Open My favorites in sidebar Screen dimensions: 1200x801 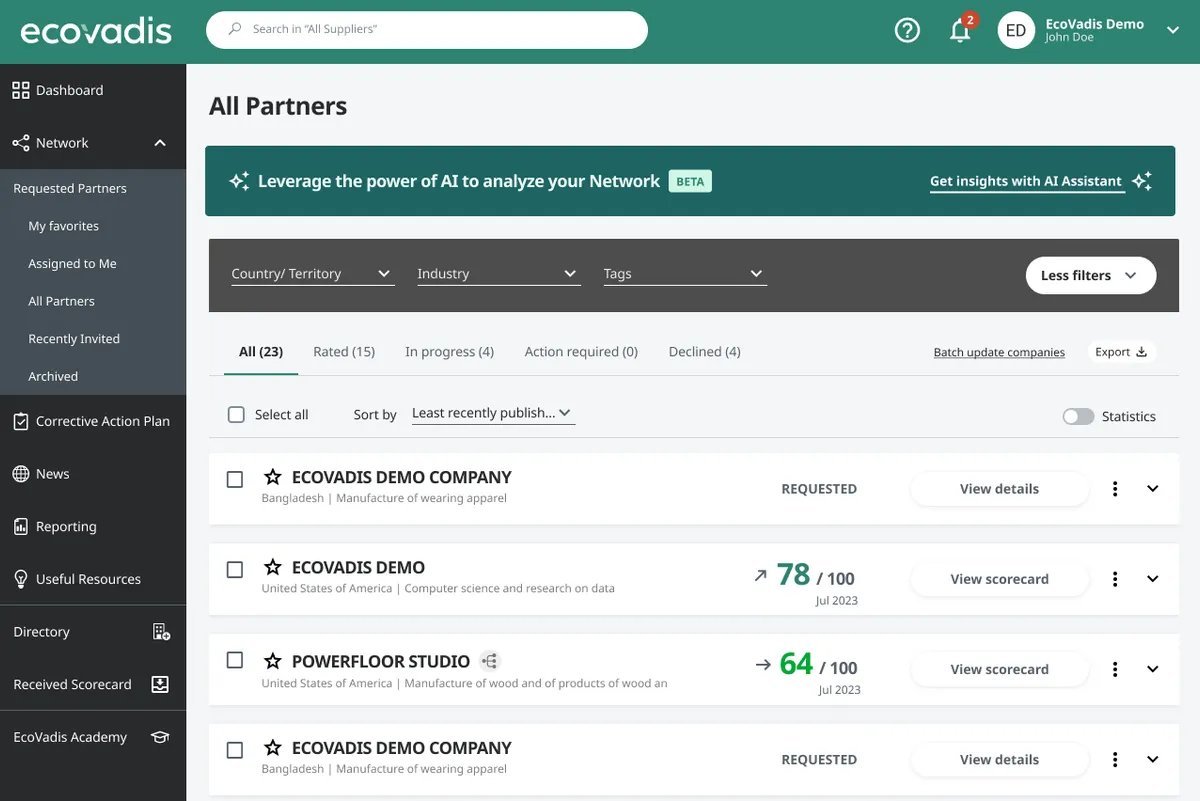(x=64, y=226)
